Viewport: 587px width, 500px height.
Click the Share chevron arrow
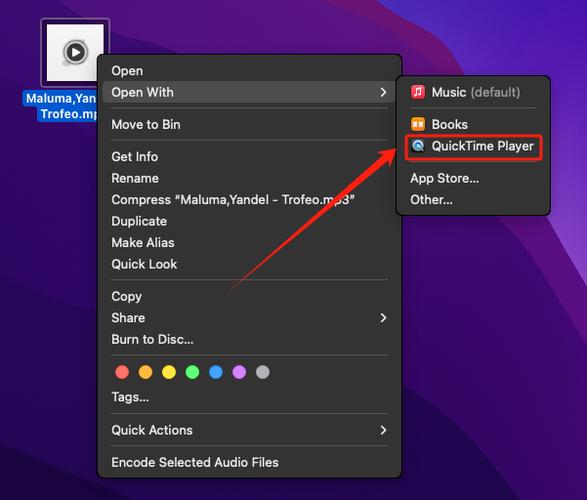pos(383,318)
